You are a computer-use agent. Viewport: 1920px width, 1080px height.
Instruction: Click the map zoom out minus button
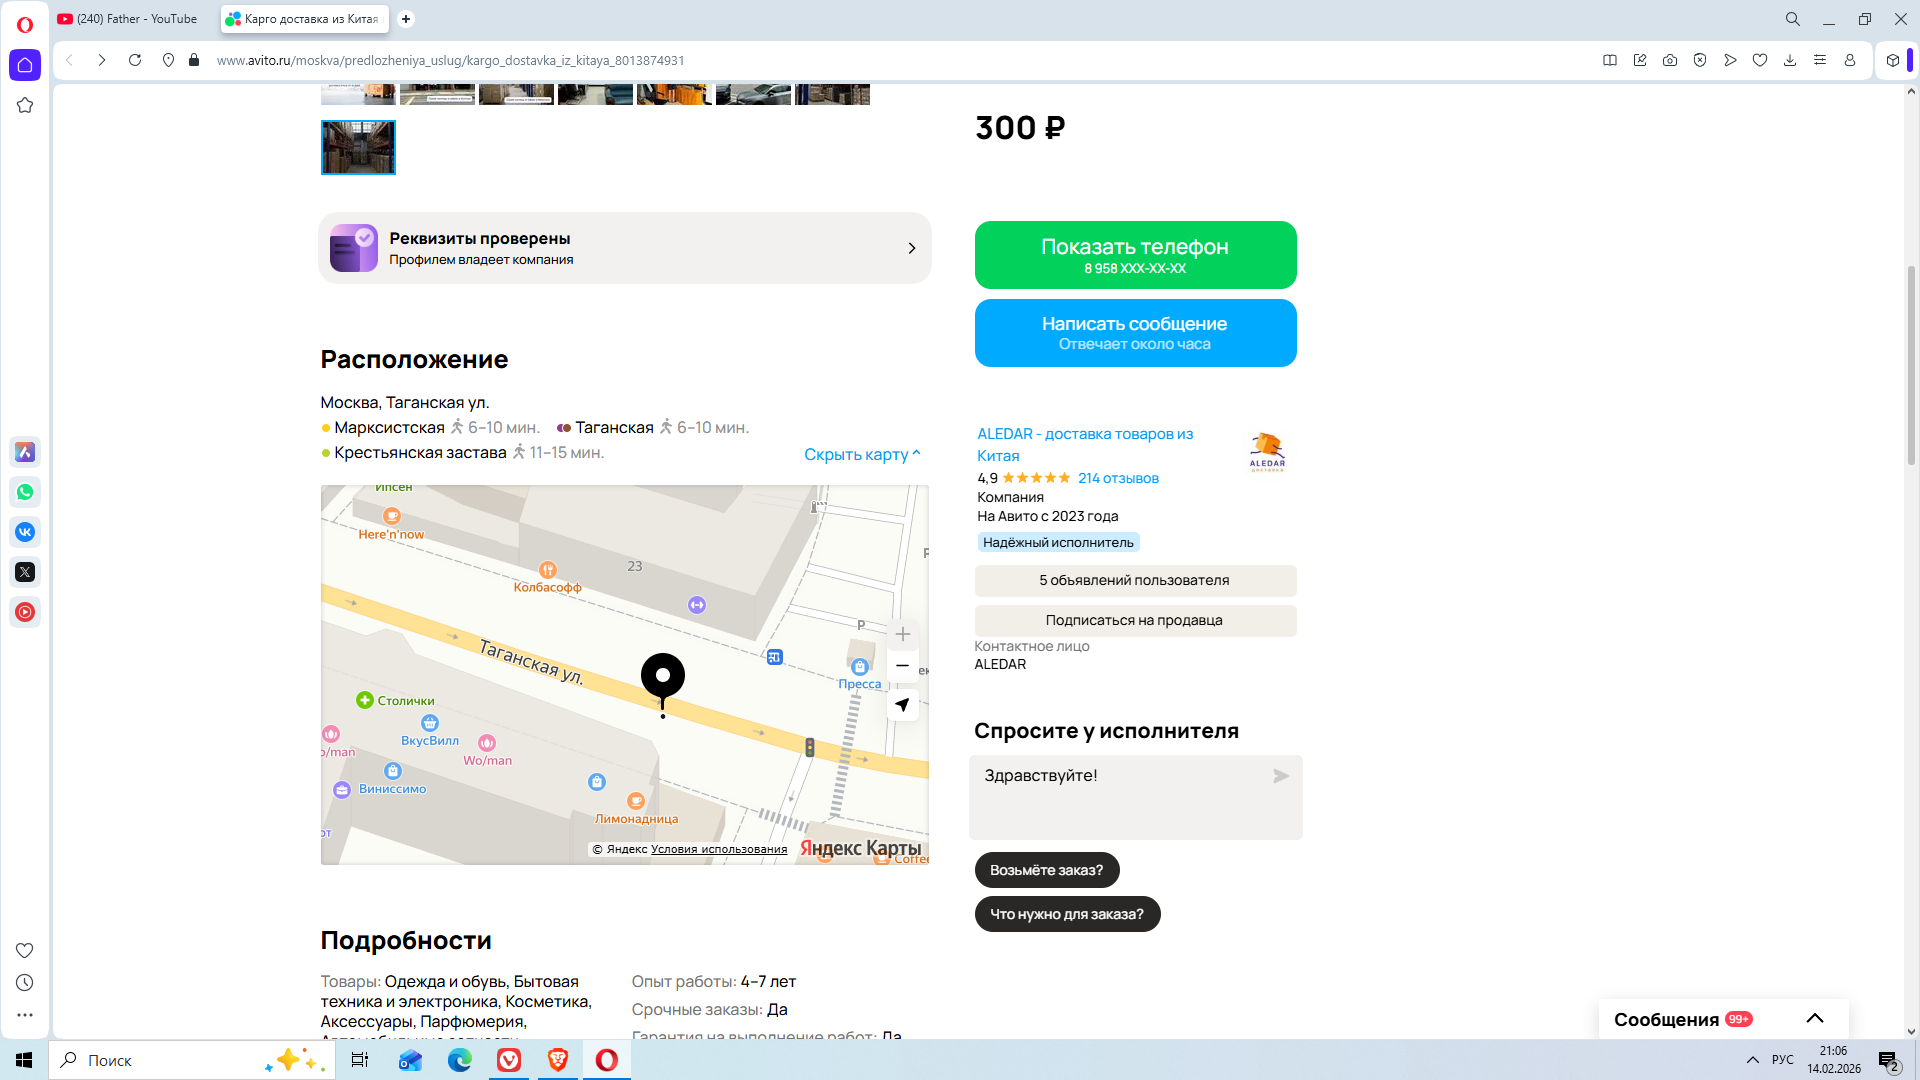coord(902,666)
